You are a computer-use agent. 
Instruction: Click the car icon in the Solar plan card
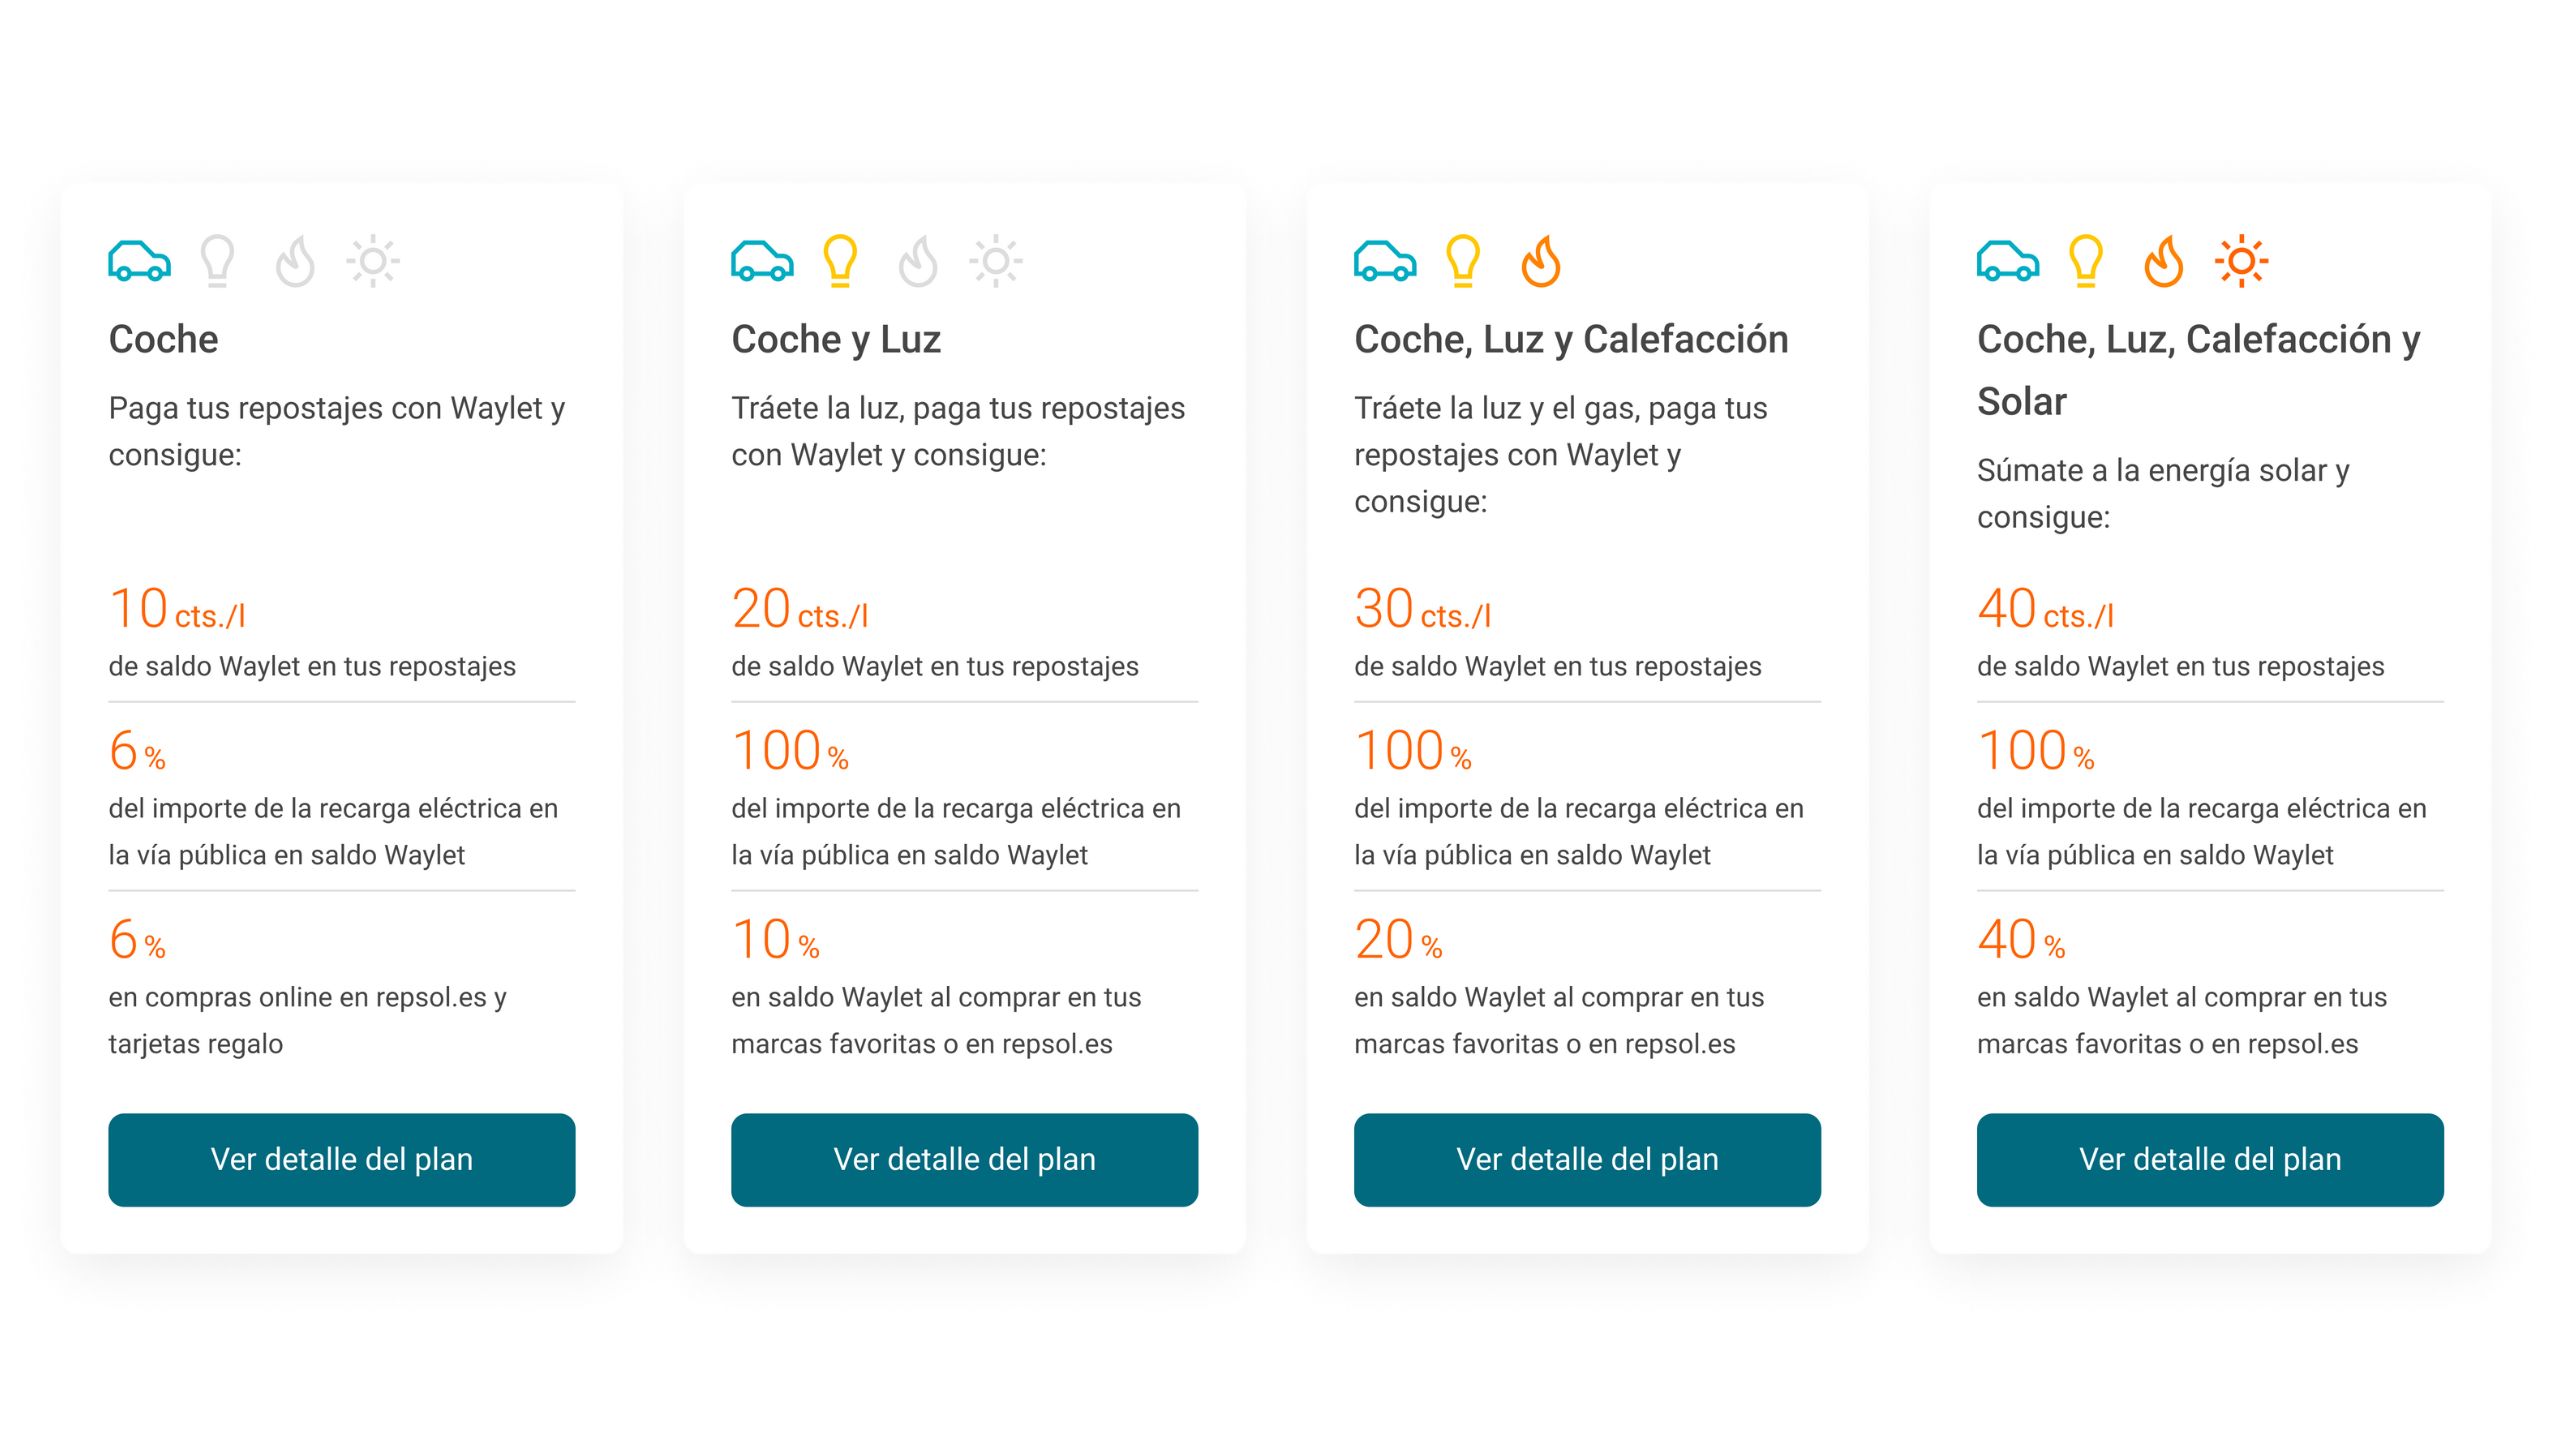[2008, 261]
